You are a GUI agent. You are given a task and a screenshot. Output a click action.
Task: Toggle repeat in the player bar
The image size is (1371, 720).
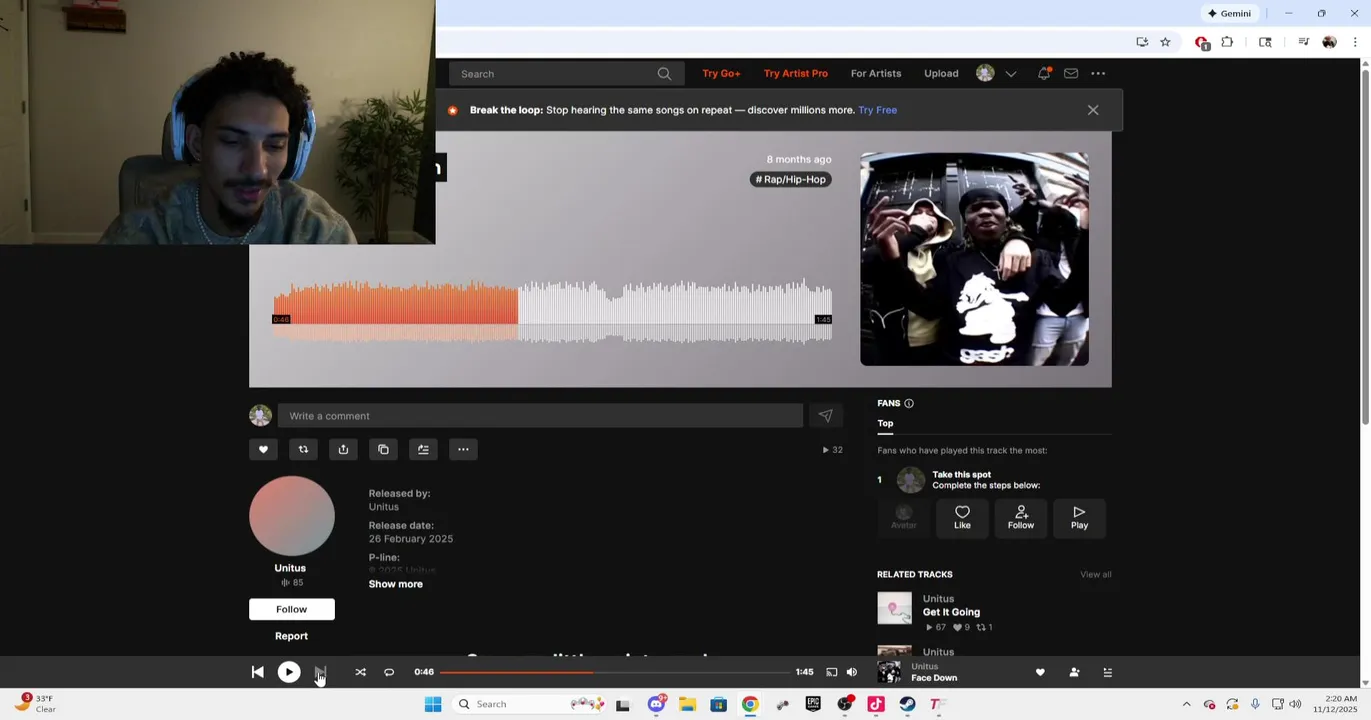tap(389, 672)
